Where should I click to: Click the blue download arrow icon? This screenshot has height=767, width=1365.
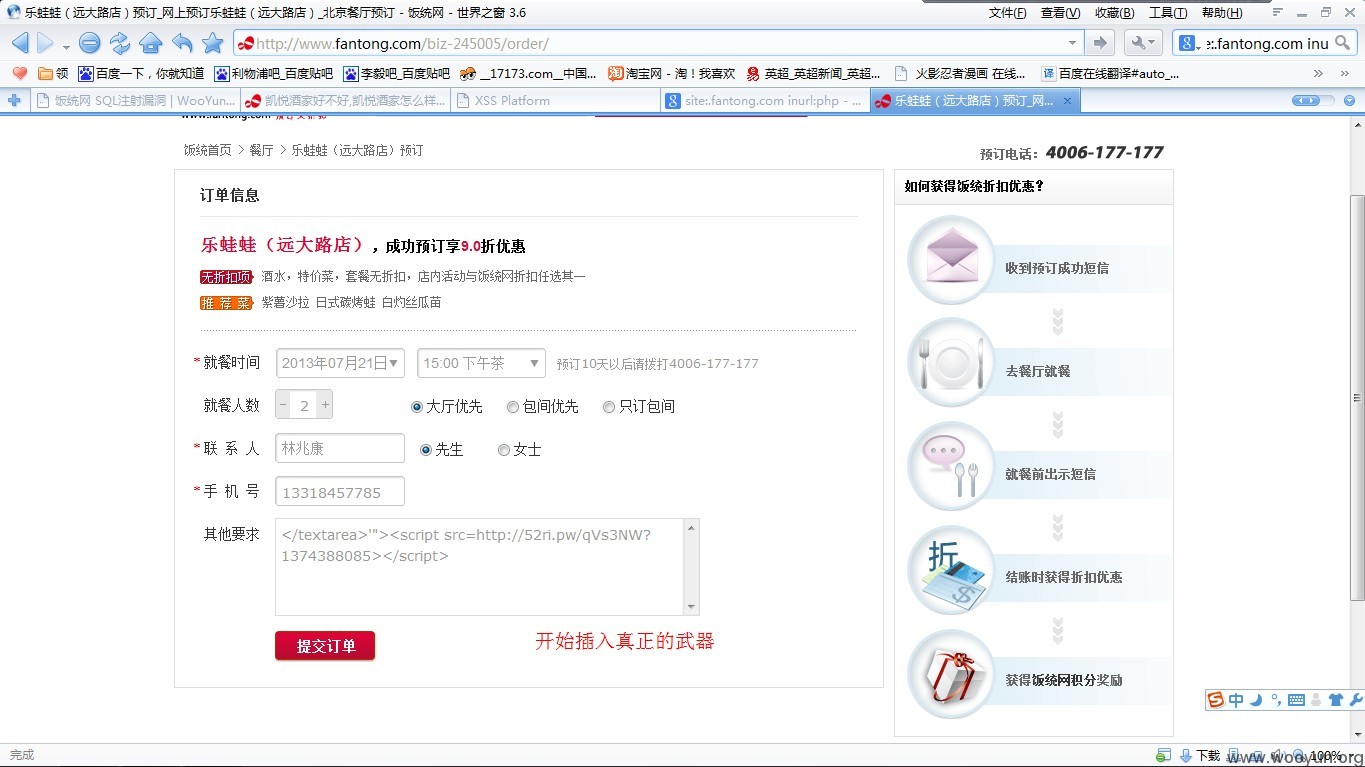(1185, 755)
